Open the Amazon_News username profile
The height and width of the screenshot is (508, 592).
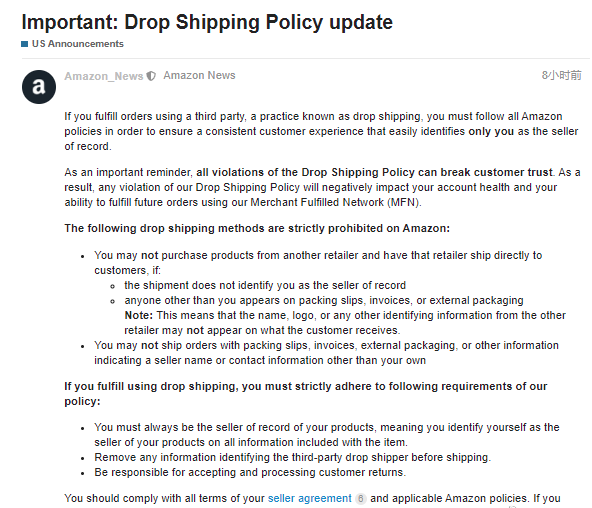click(x=104, y=76)
